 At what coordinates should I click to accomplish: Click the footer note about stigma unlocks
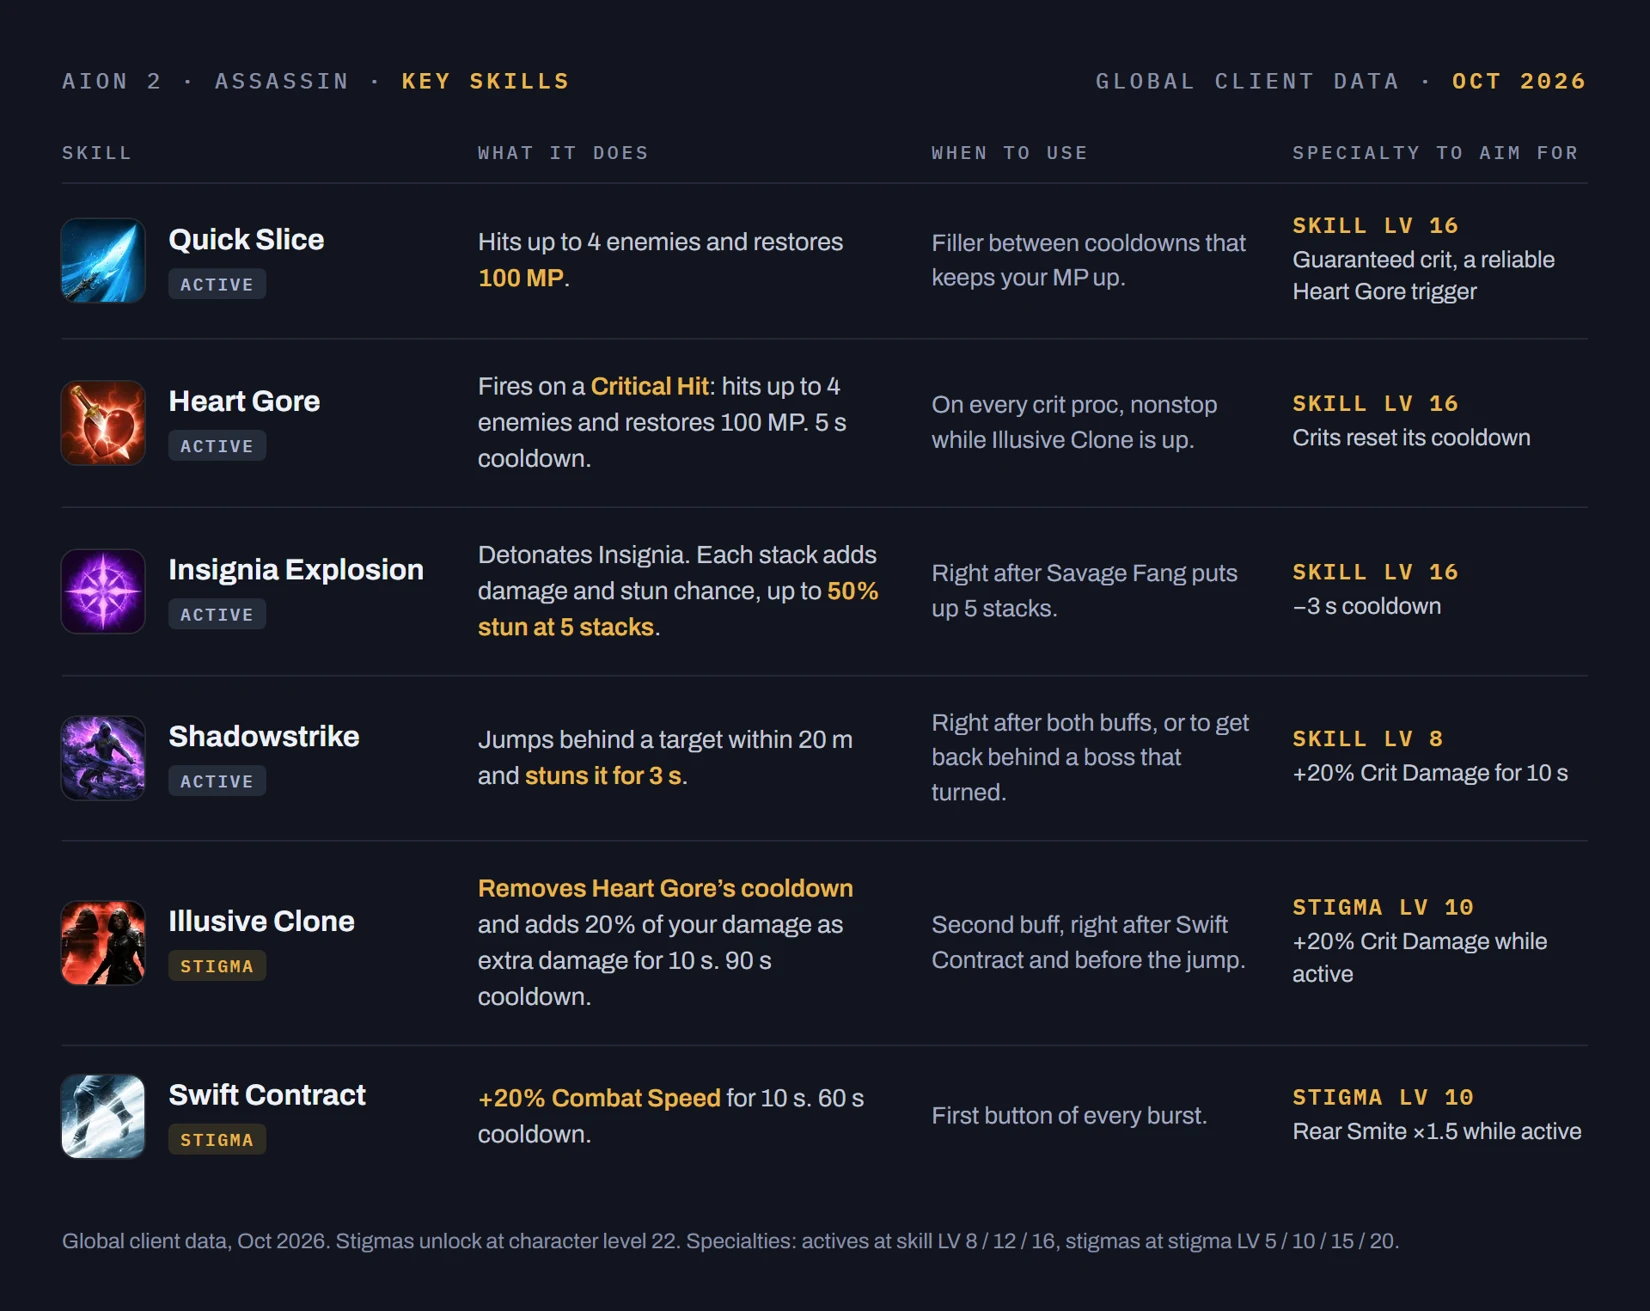point(730,1241)
